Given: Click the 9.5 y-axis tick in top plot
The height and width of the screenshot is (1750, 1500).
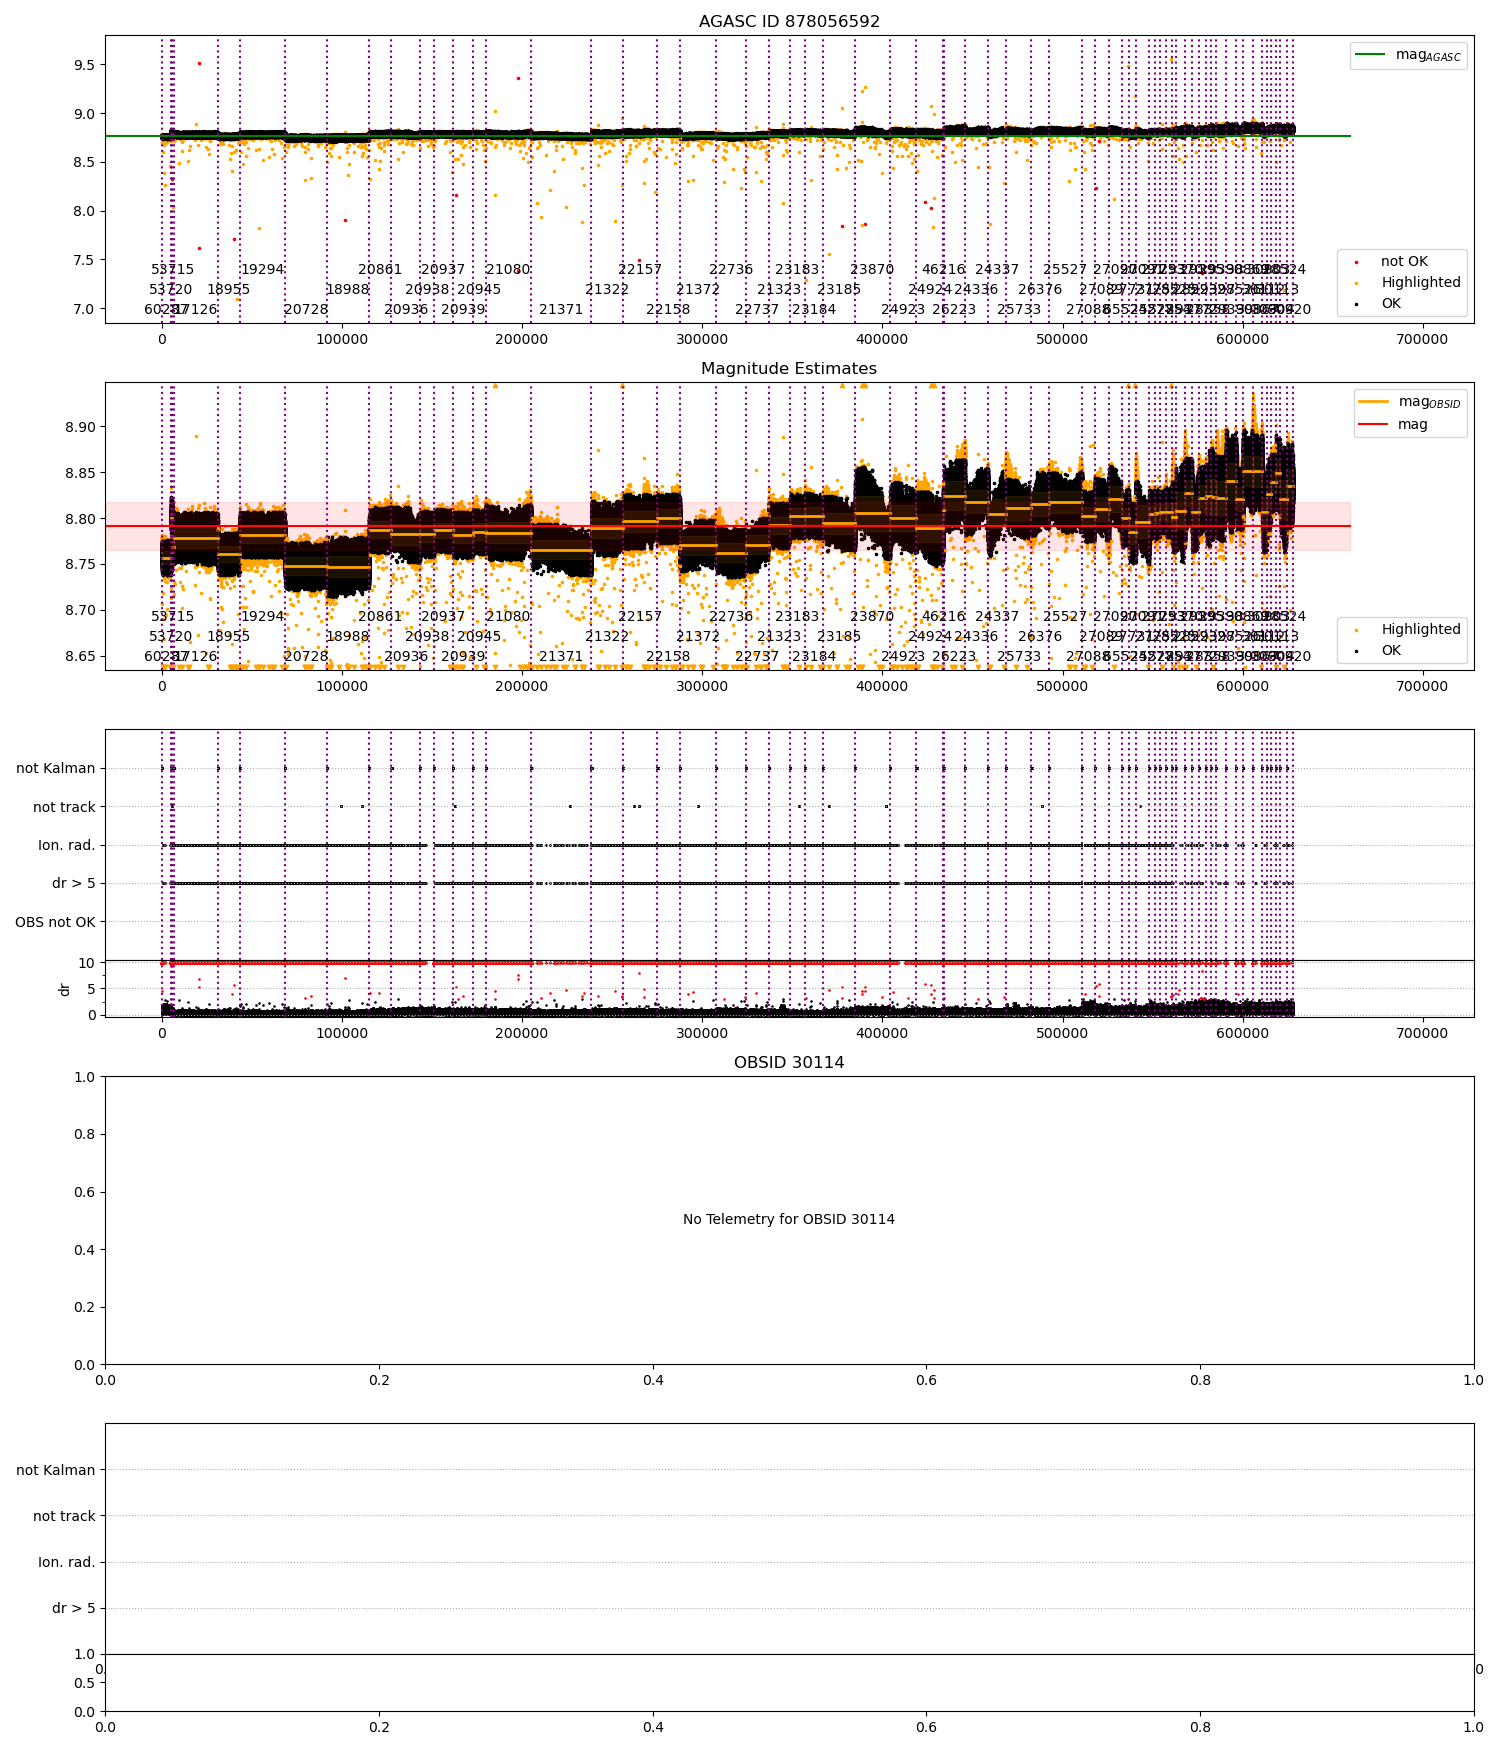Looking at the screenshot, I should pos(84,65).
